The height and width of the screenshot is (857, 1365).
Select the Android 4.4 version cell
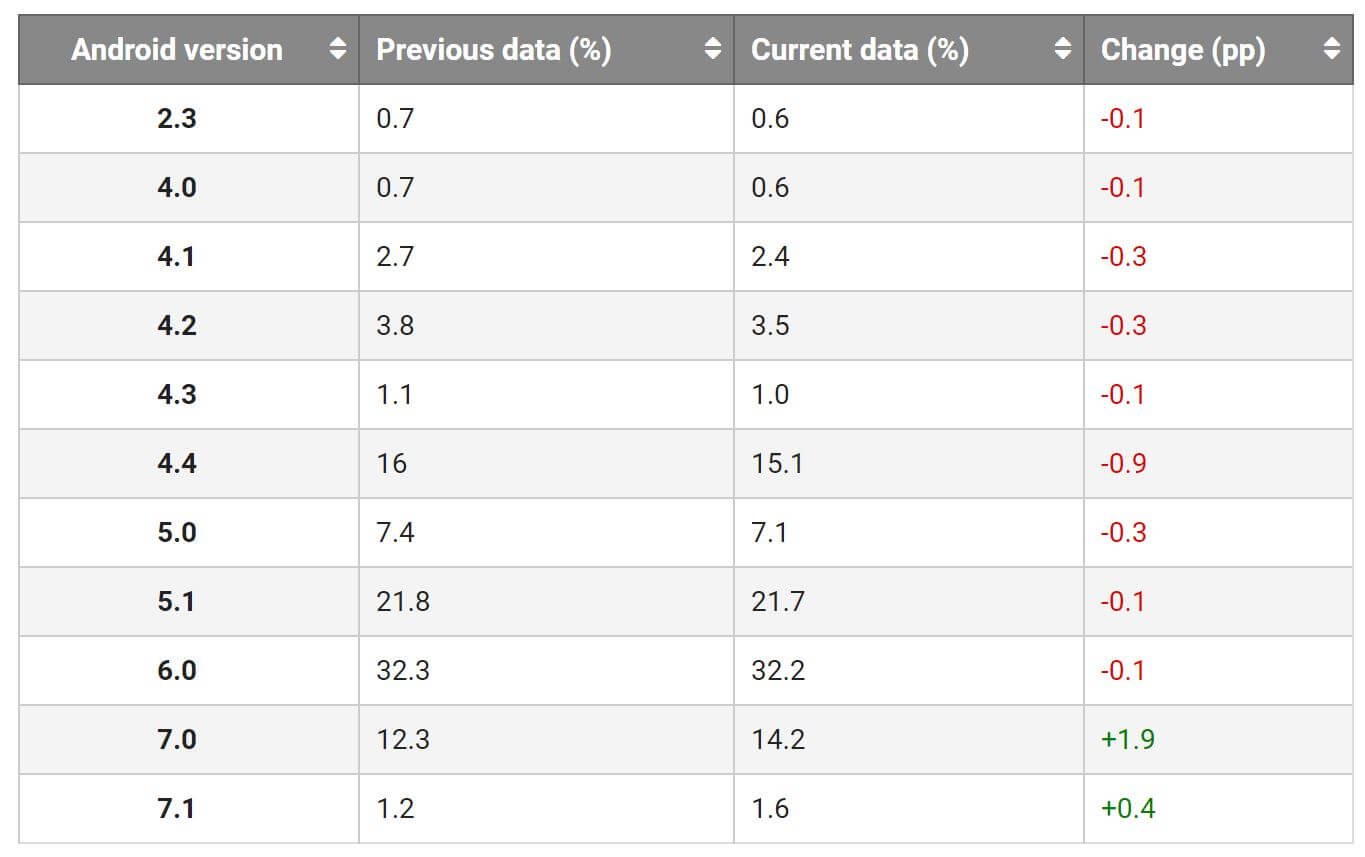[x=177, y=463]
